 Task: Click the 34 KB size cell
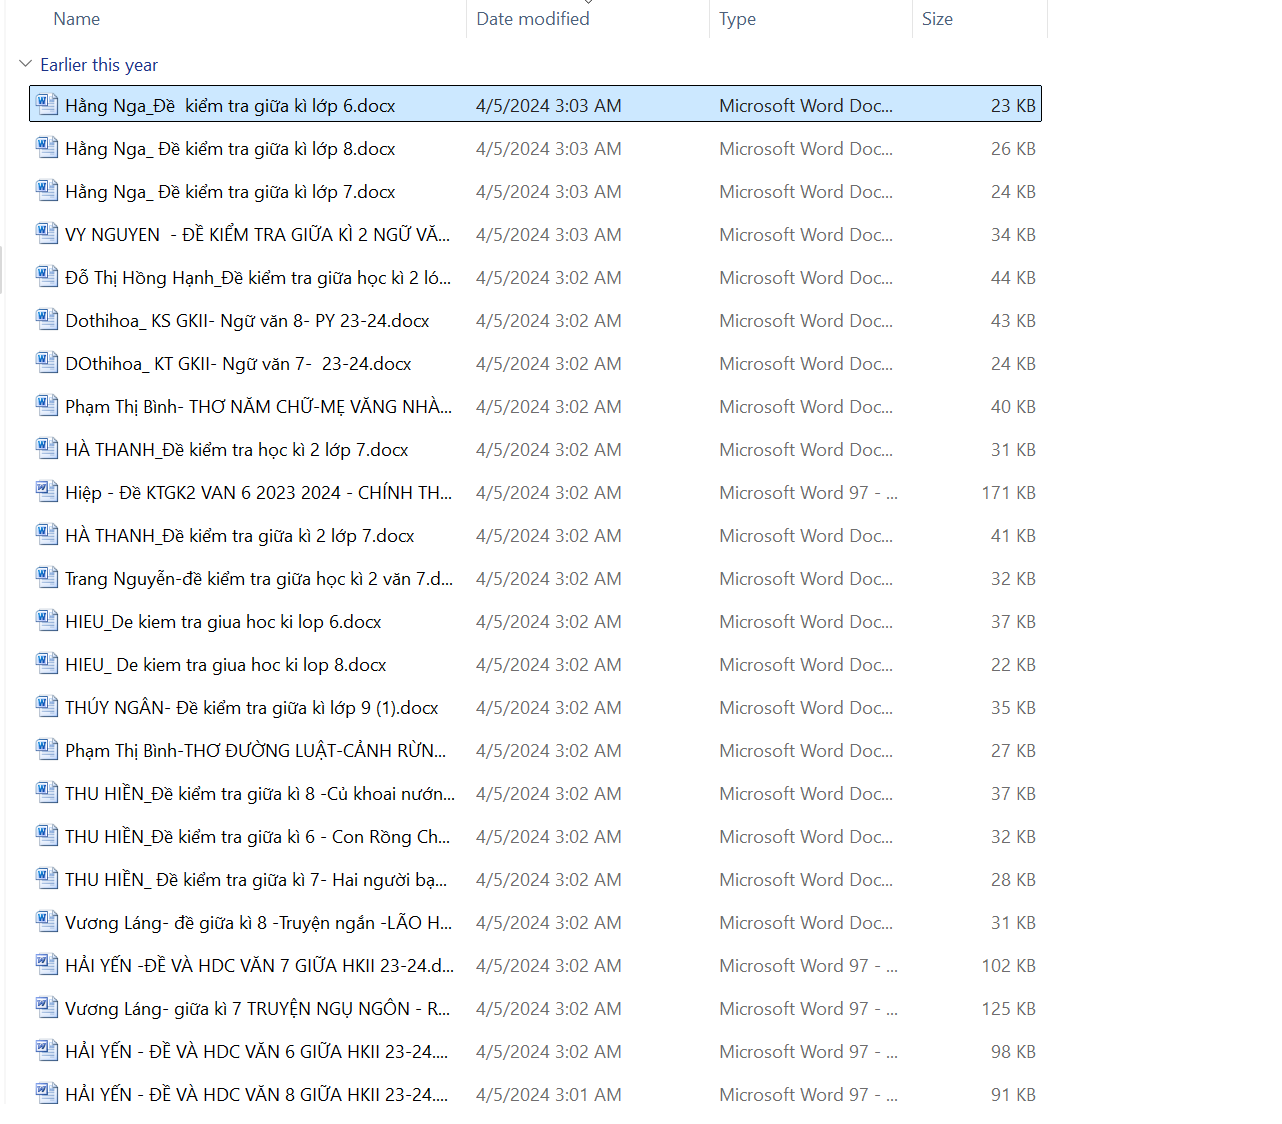(1013, 235)
